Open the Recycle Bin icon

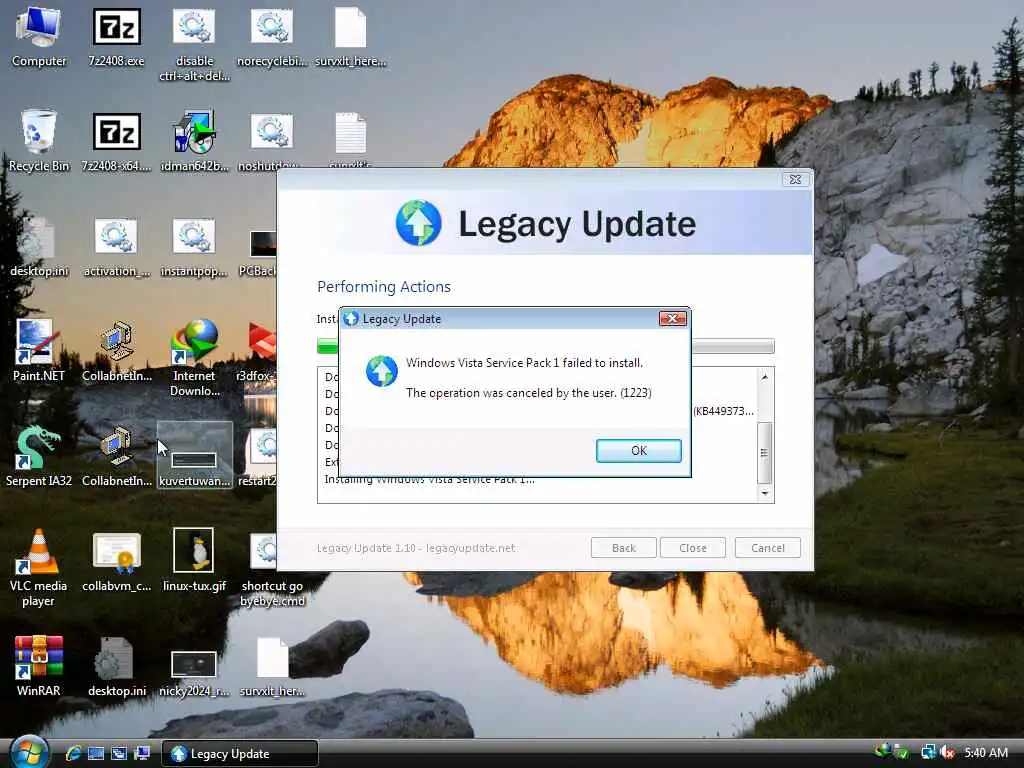(x=39, y=141)
